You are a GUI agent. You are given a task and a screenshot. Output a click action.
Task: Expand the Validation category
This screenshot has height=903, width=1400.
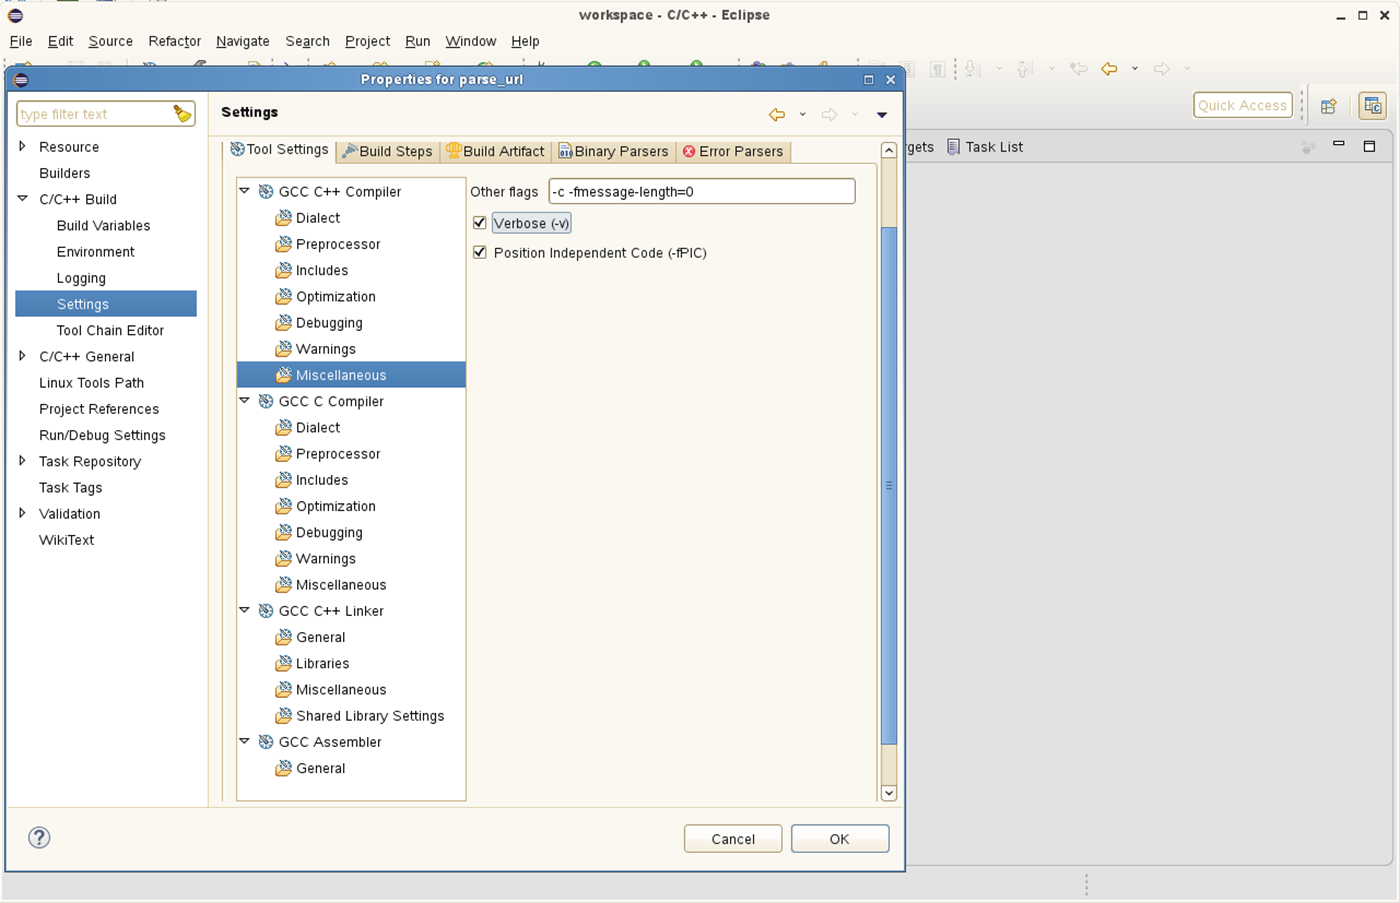(x=22, y=513)
